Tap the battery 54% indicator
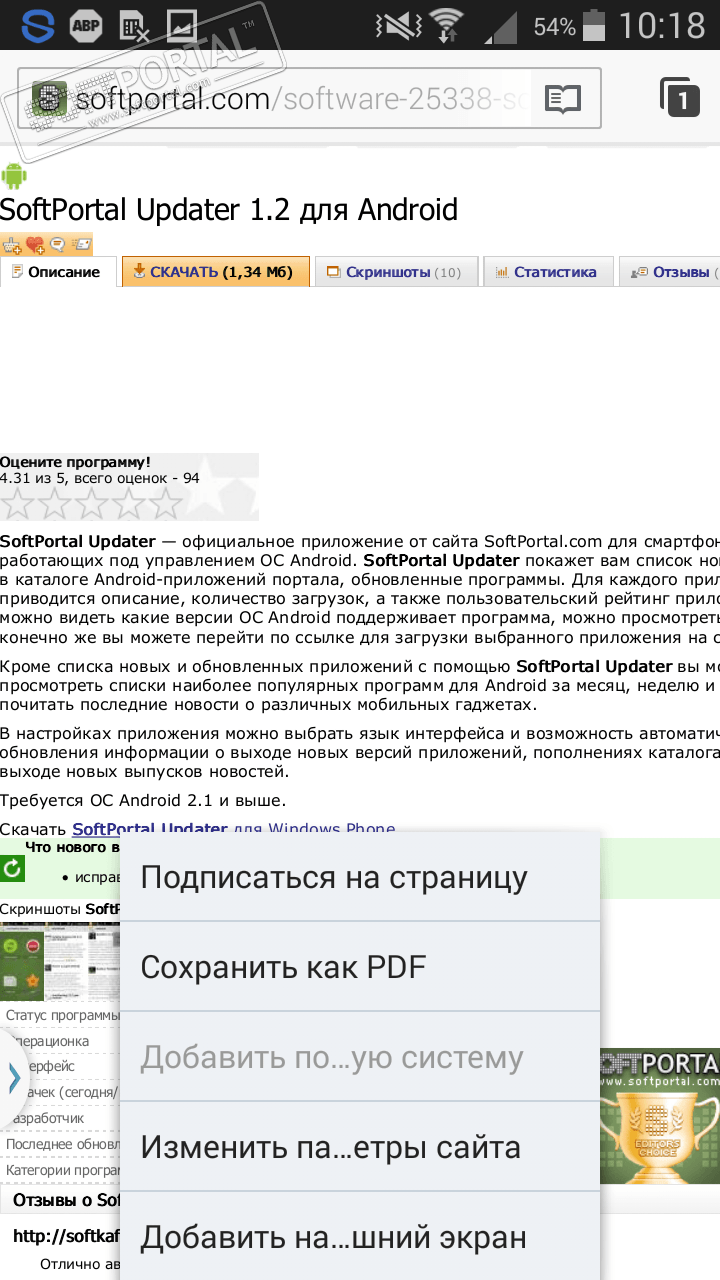The height and width of the screenshot is (1280, 720). point(570,25)
